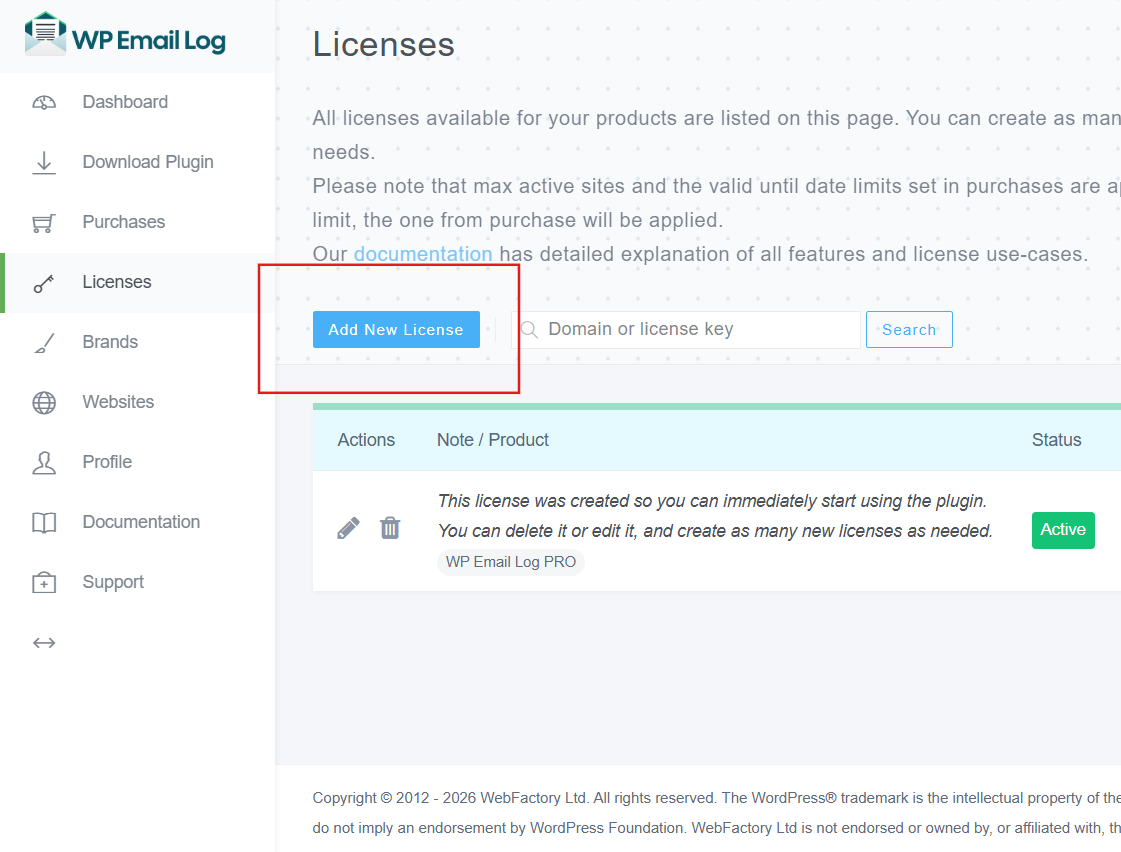This screenshot has height=852, width=1121.
Task: Click the Purchases cart icon
Action: pyautogui.click(x=44, y=222)
